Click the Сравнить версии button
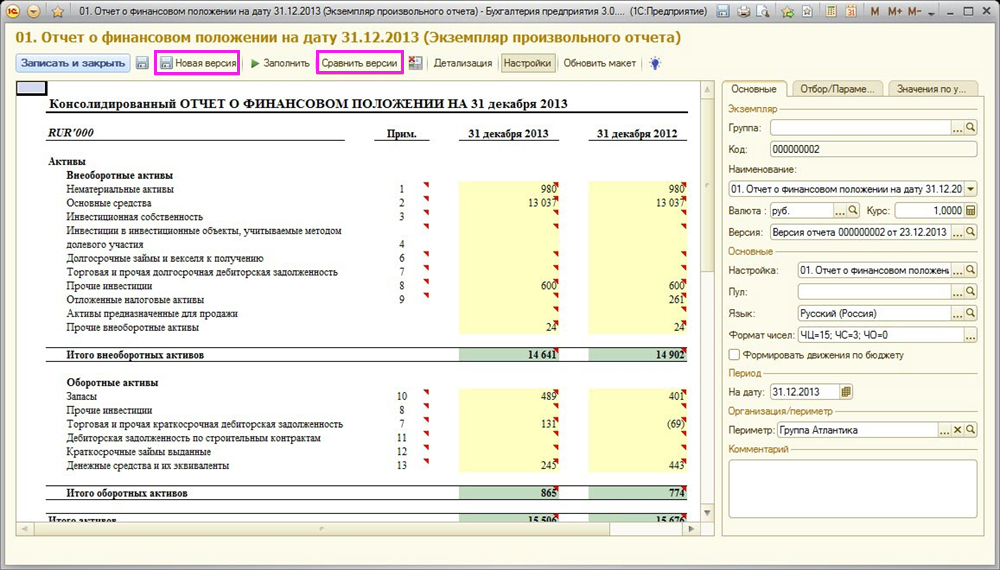The image size is (1000, 570). point(359,63)
